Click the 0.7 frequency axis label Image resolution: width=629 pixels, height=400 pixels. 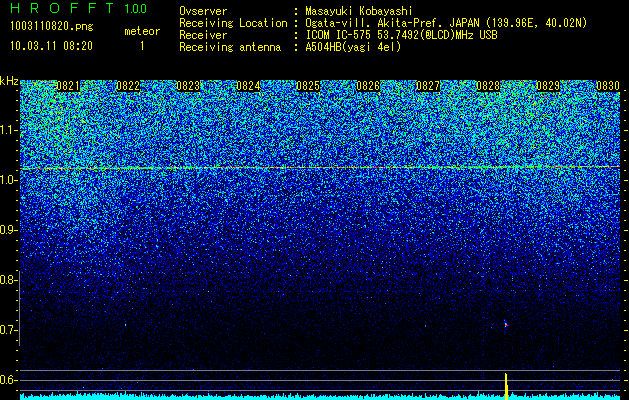point(7,330)
